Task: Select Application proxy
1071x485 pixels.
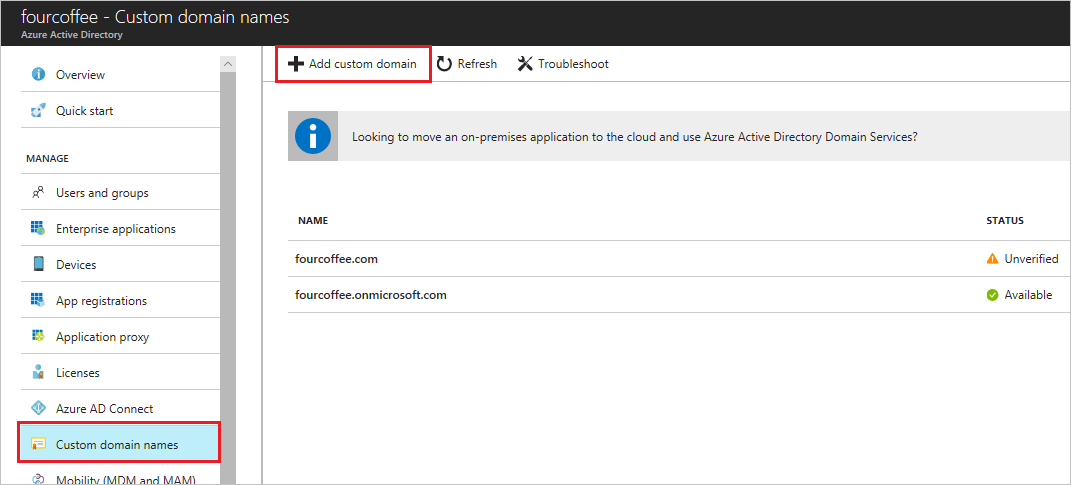Action: tap(120, 337)
